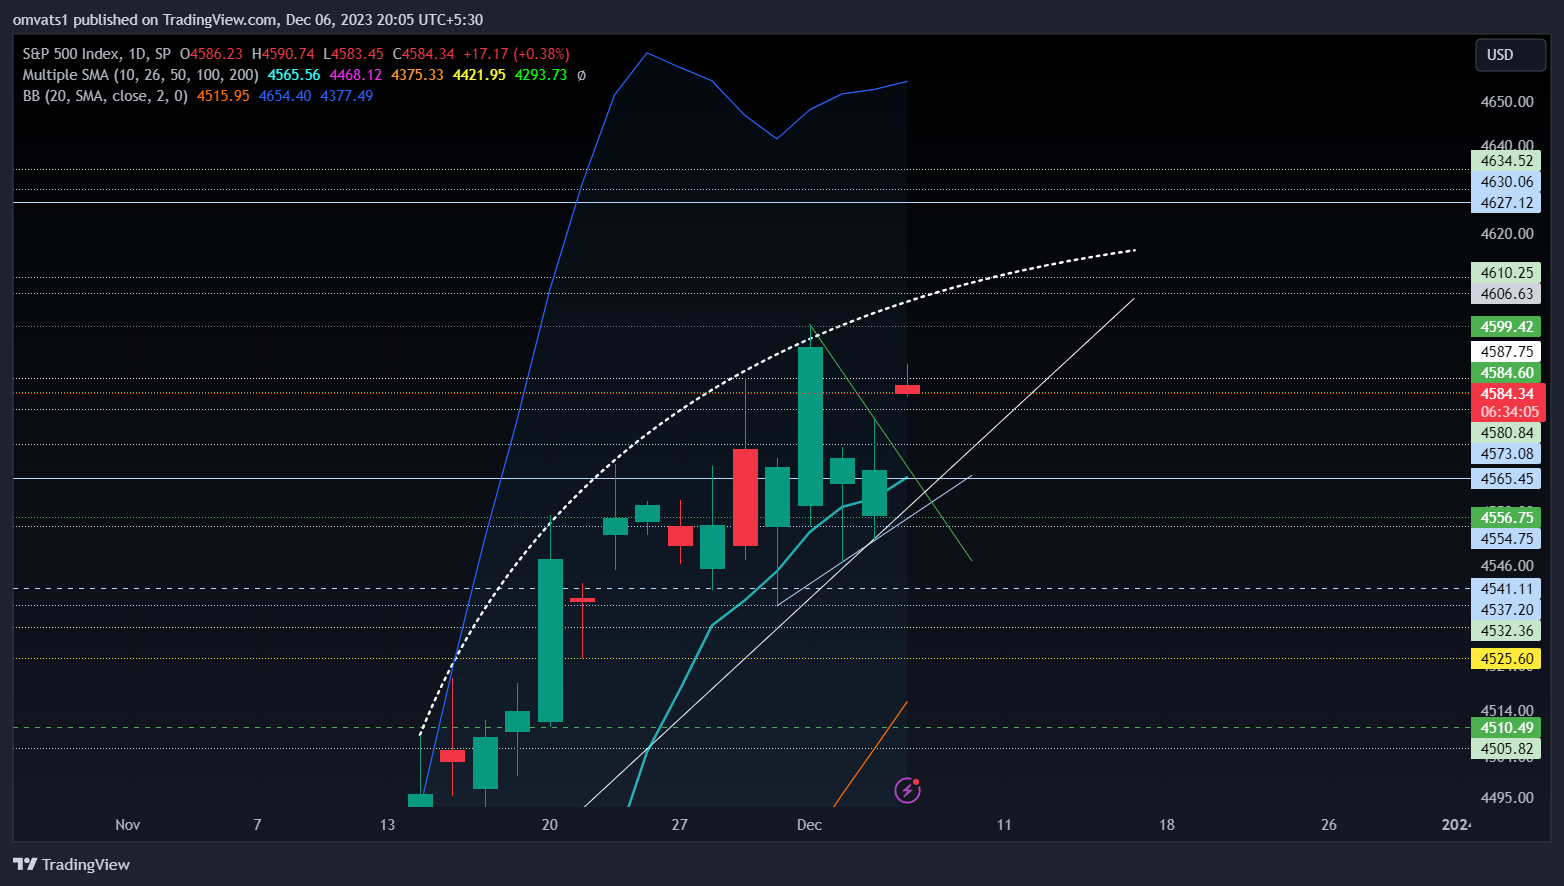
Task: Click date 27 on time axis
Action: coord(680,825)
